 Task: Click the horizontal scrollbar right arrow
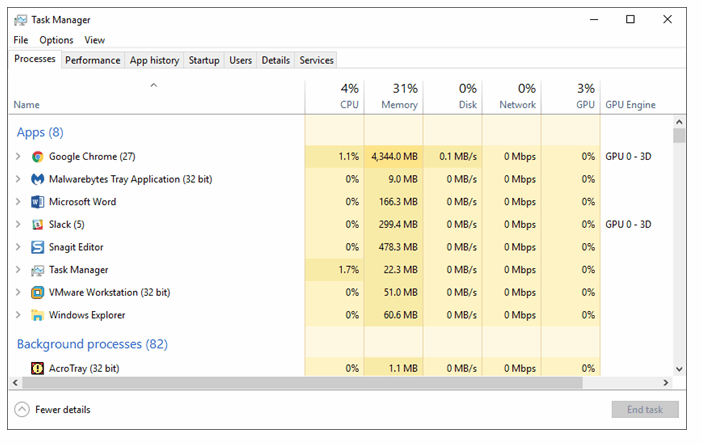pos(666,383)
